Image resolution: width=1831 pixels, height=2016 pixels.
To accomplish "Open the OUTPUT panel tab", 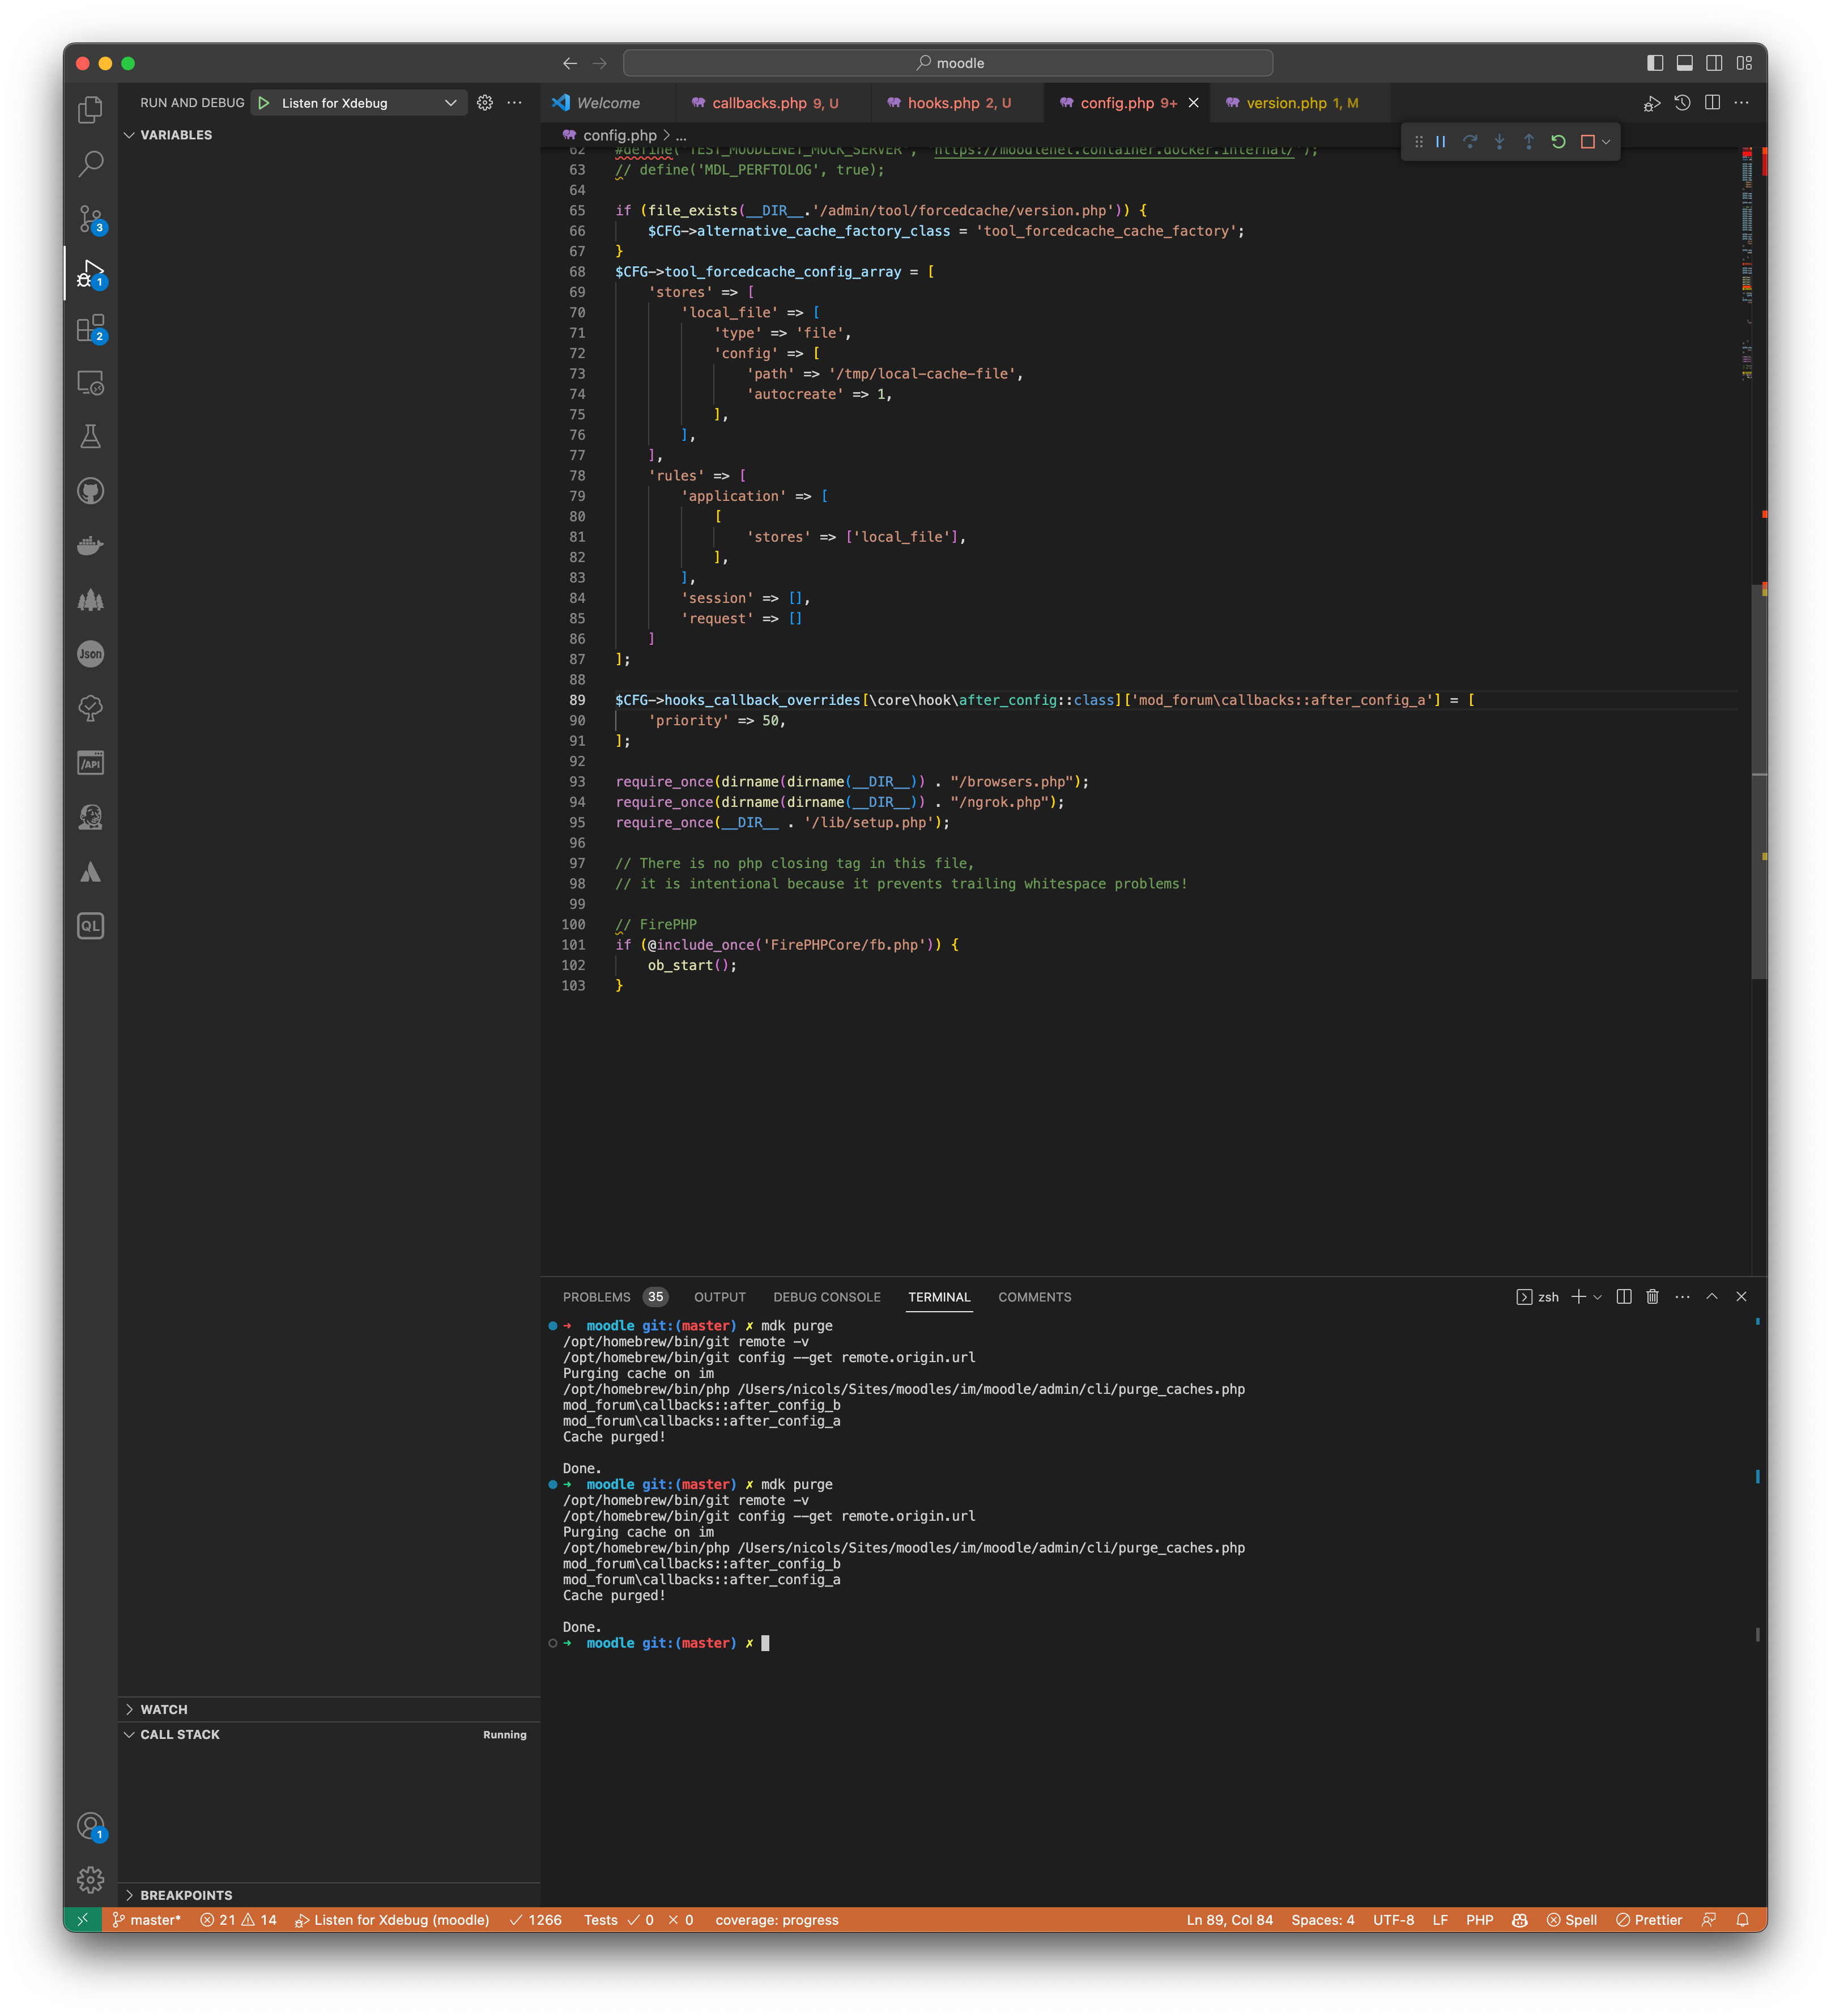I will [x=720, y=1297].
